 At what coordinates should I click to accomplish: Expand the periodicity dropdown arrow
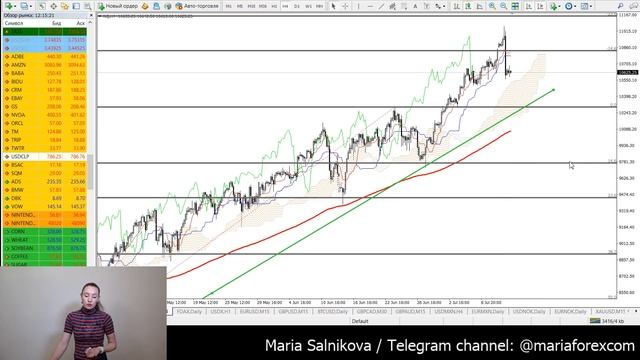(x=575, y=6)
